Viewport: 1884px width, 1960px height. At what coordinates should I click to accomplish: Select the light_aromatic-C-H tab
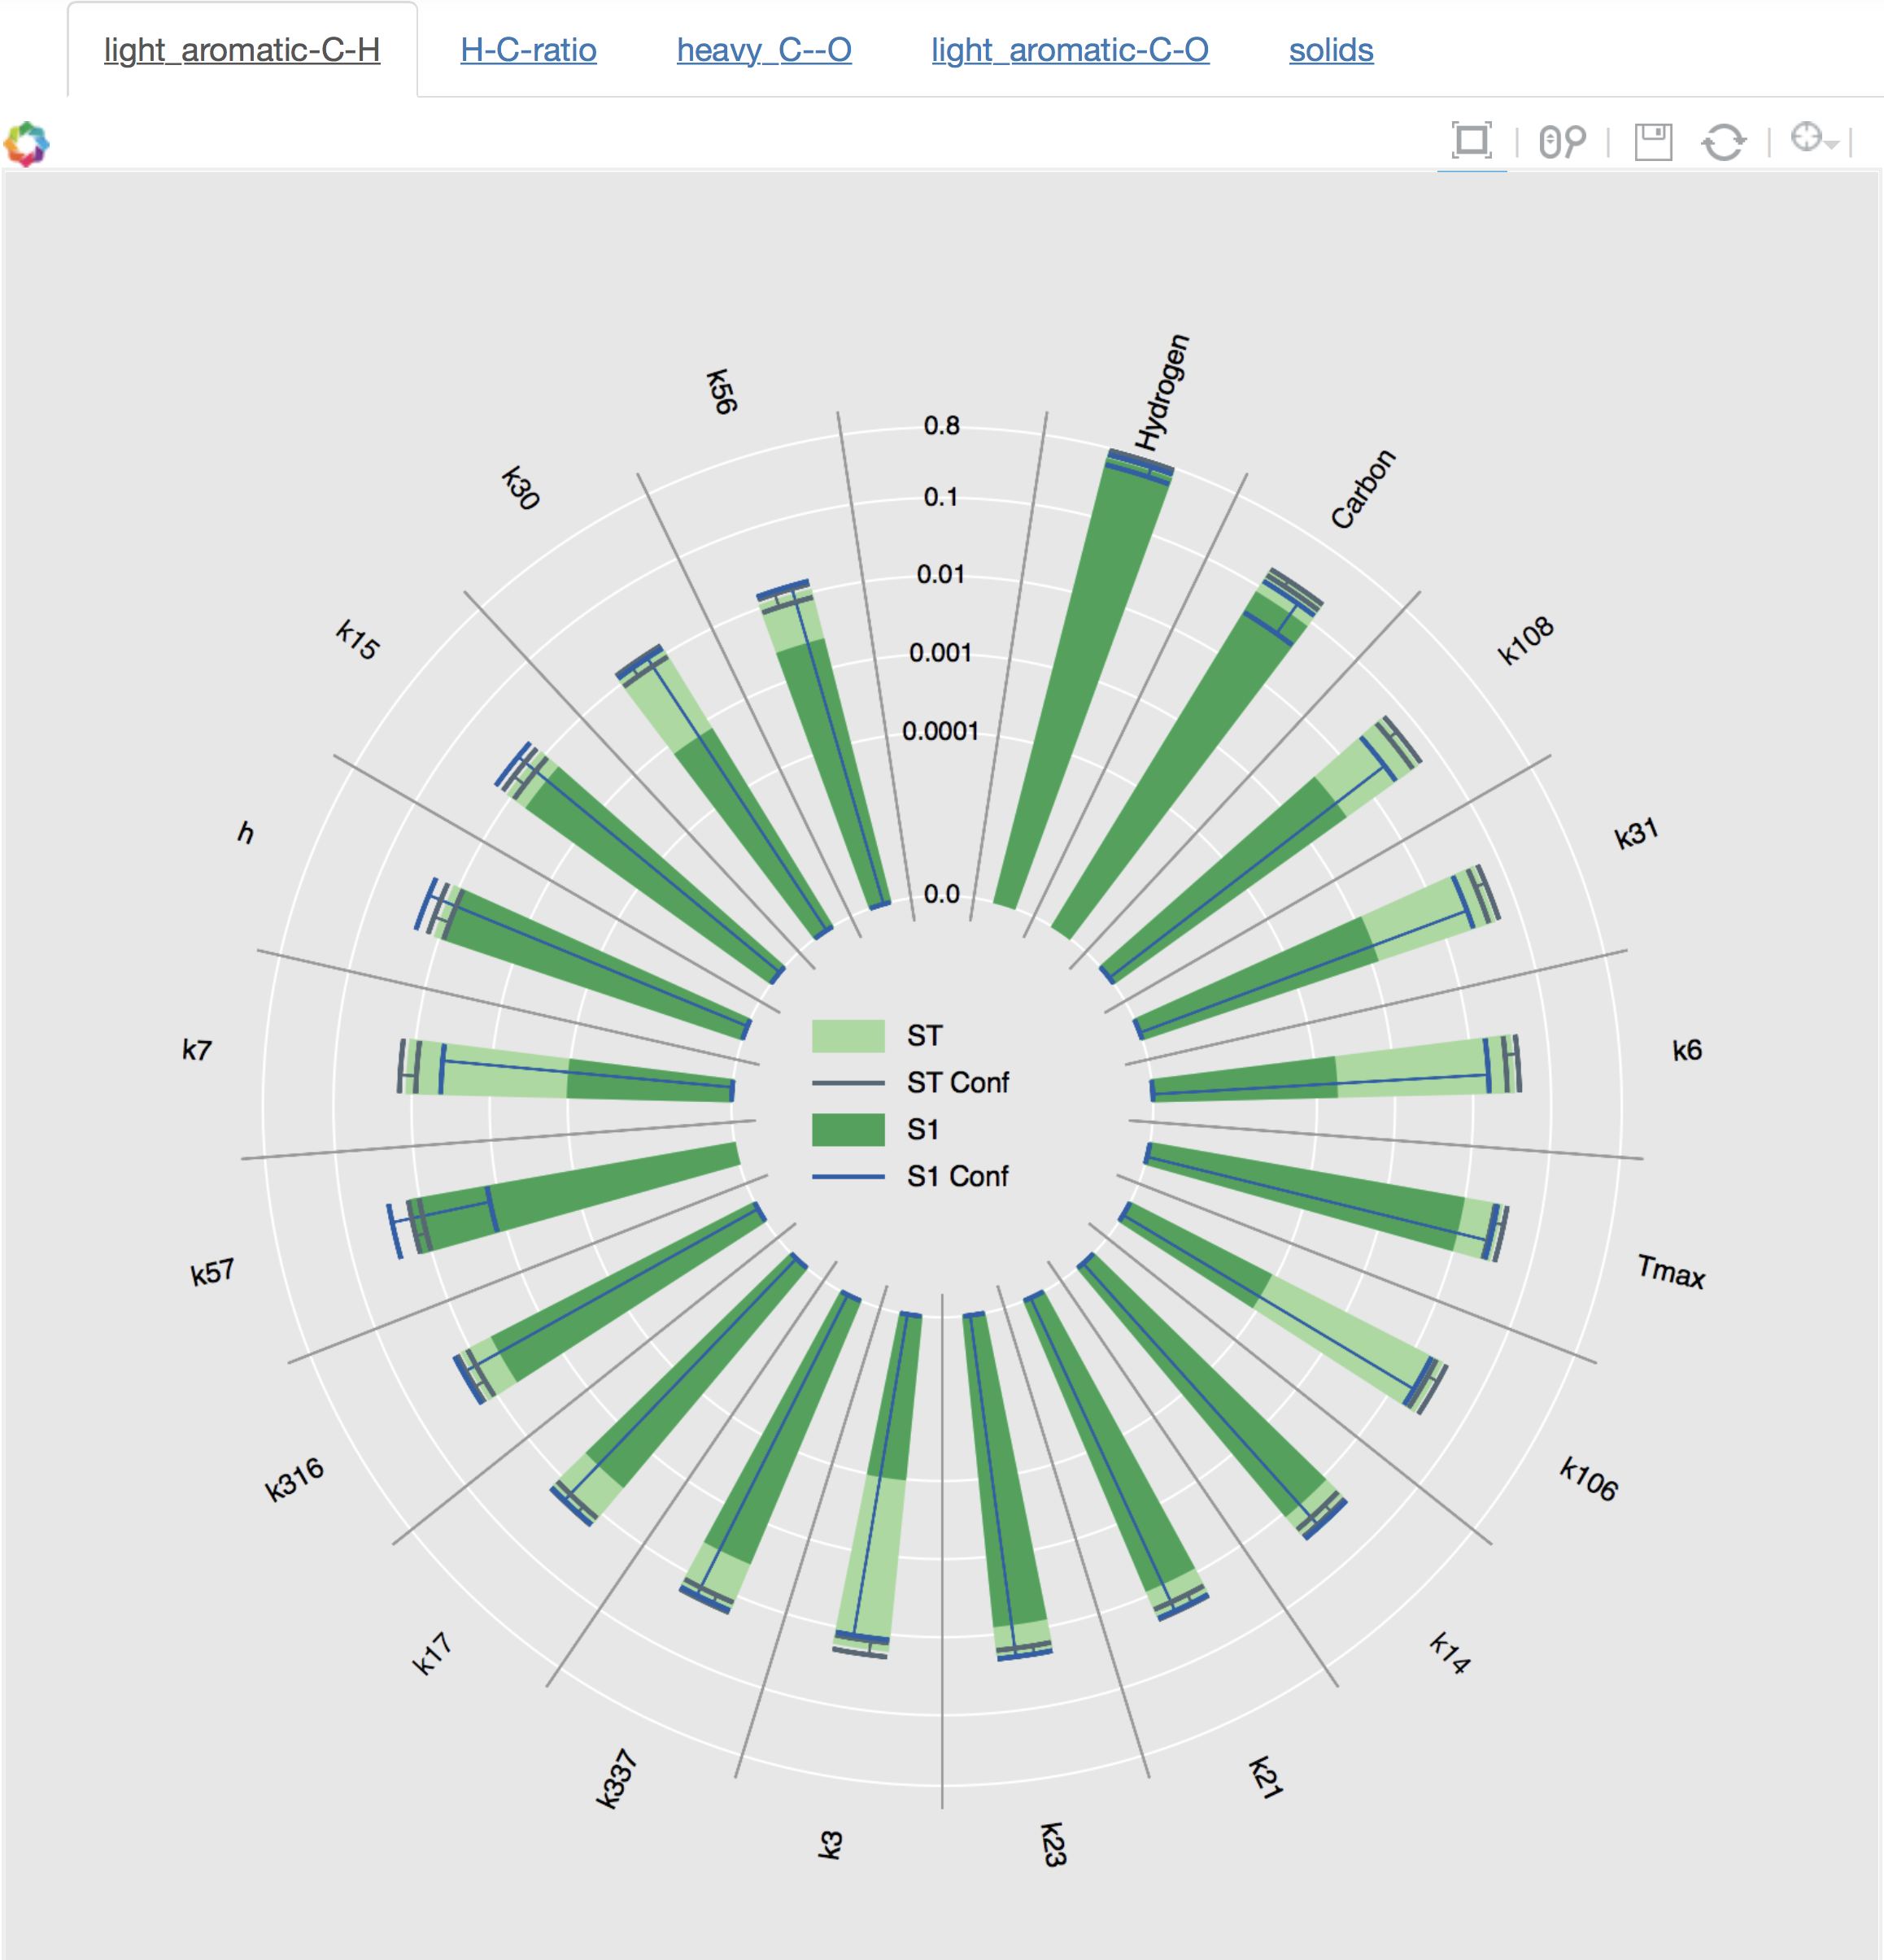pos(242,50)
